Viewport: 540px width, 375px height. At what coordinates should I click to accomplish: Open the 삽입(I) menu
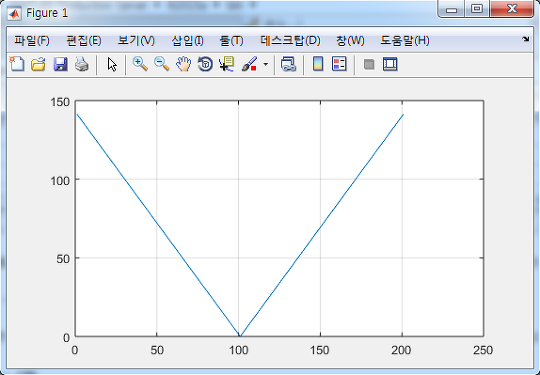tap(187, 41)
